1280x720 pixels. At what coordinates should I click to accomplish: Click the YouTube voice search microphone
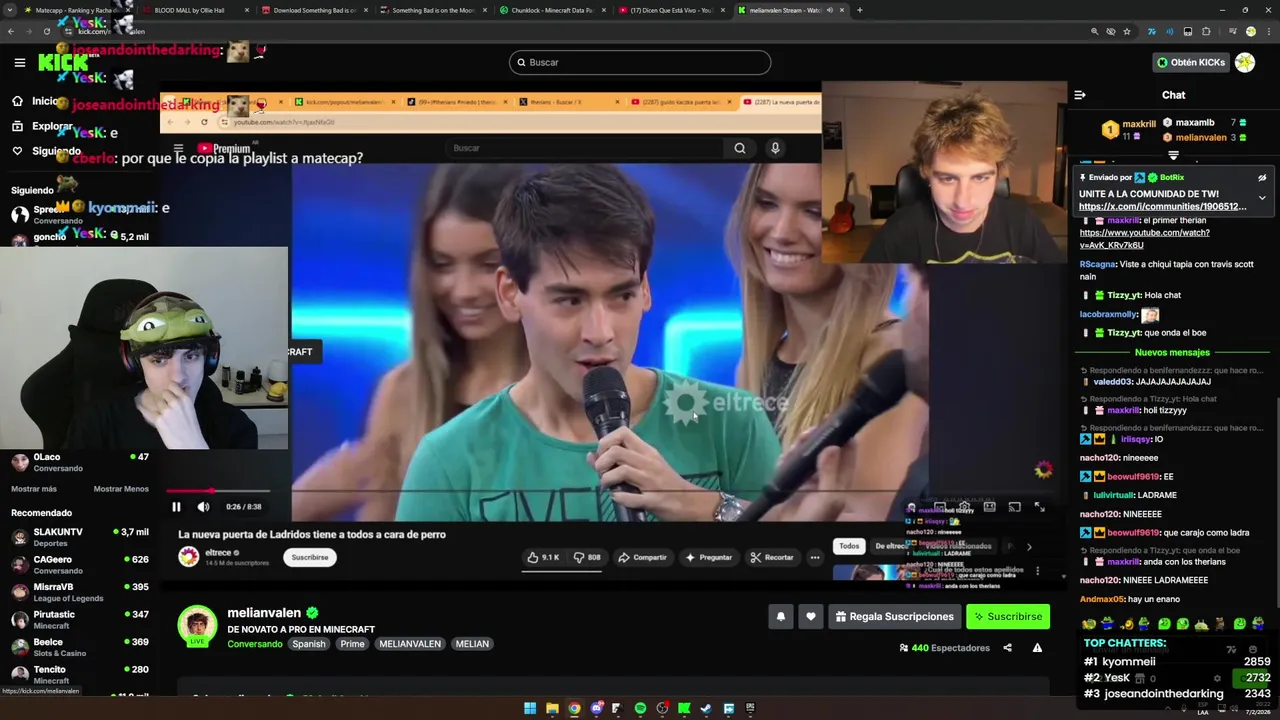pyautogui.click(x=775, y=148)
